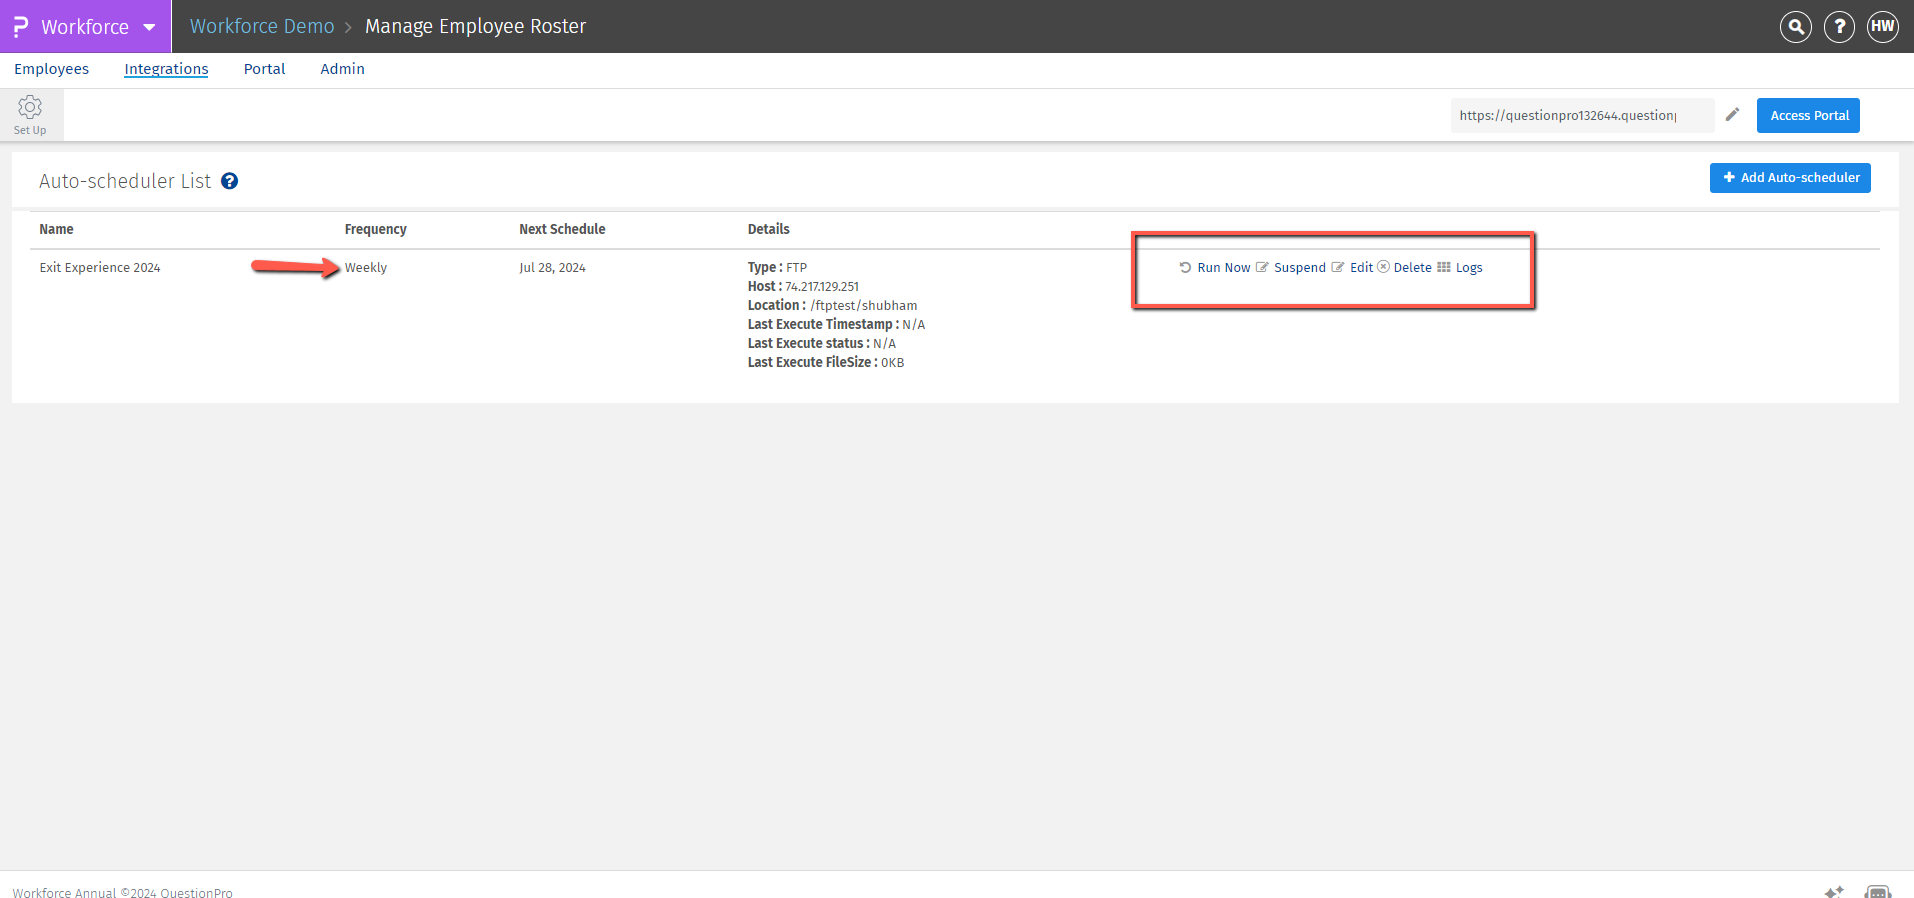Open the chat support bot icon
Image resolution: width=1914 pixels, height=898 pixels.
tap(1877, 891)
